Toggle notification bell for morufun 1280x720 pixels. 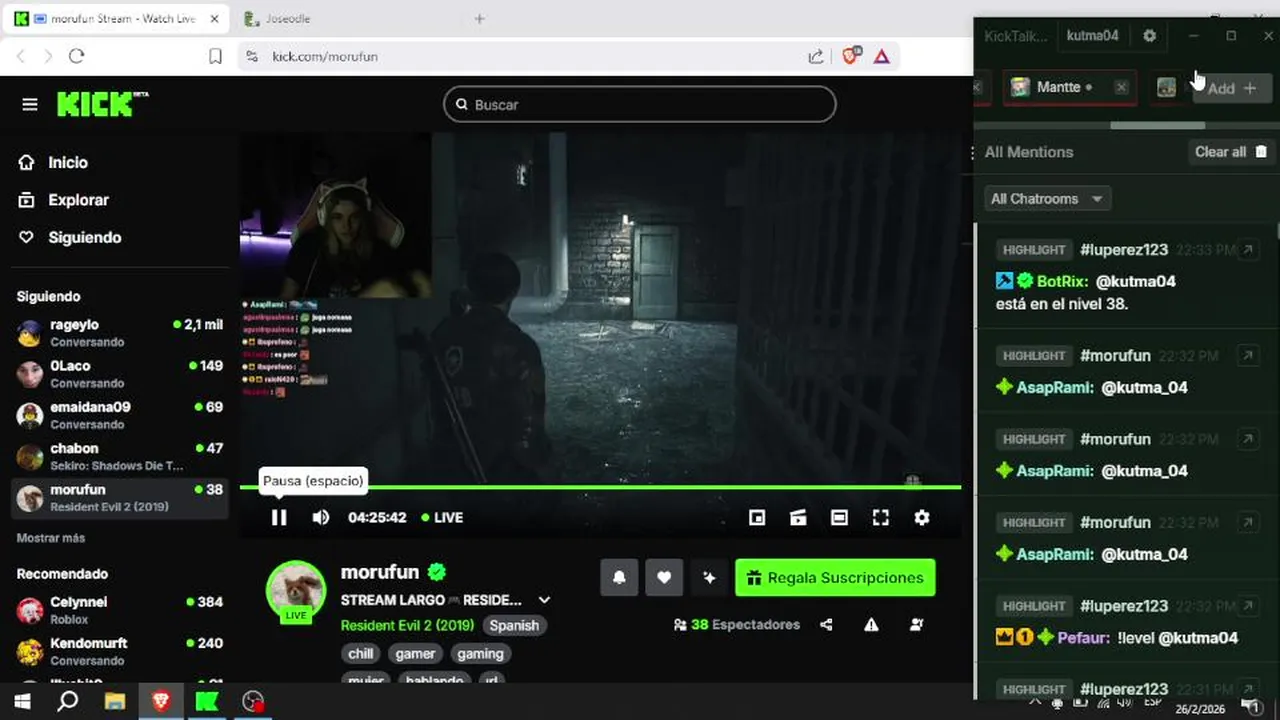619,577
